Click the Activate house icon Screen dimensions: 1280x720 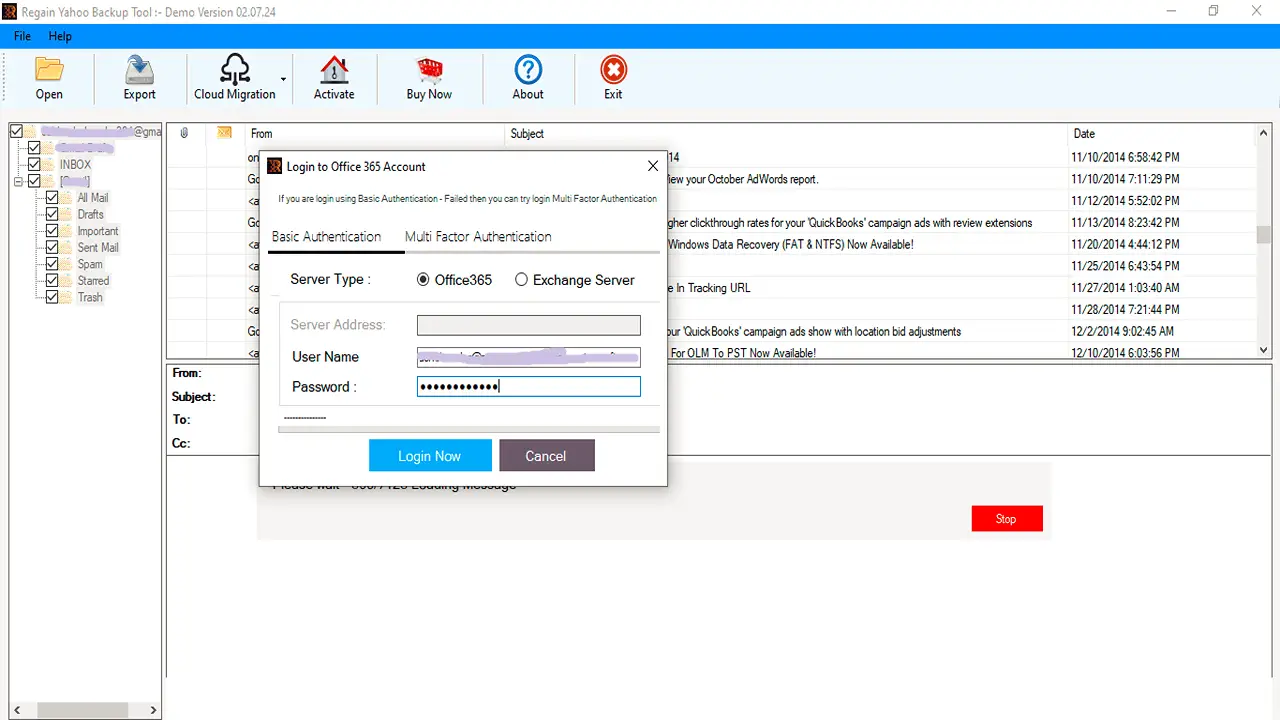(x=334, y=79)
